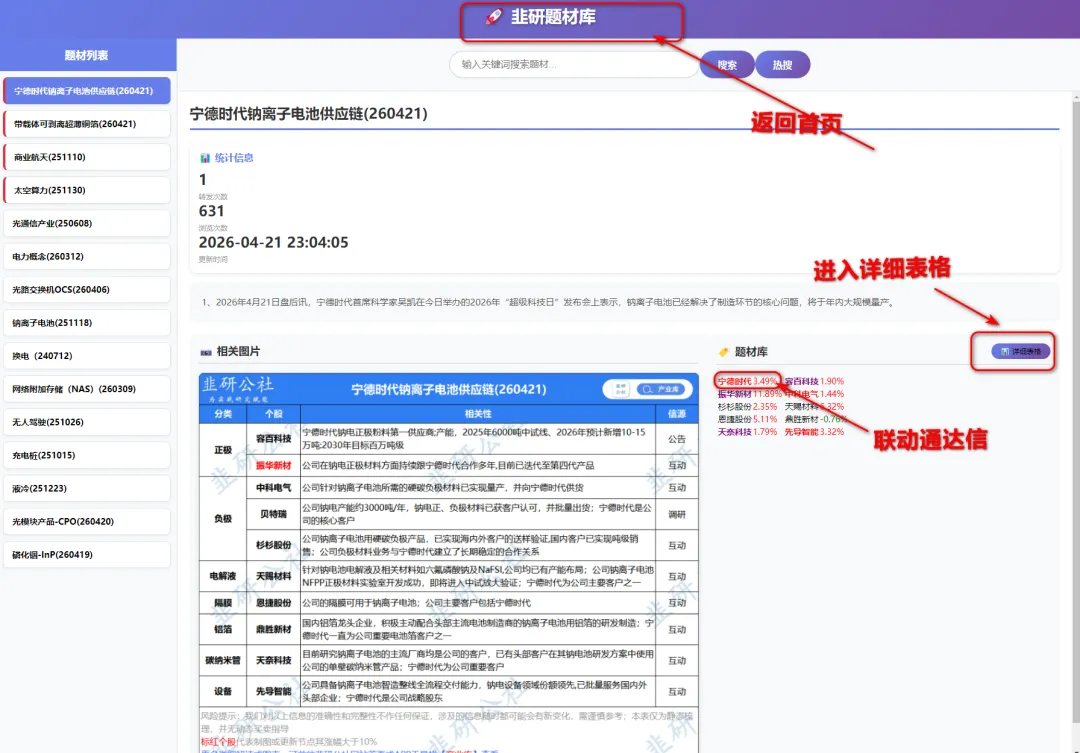Viewport: 1080px width, 753px height.
Task: Focus the keyword search input field
Action: click(x=574, y=64)
